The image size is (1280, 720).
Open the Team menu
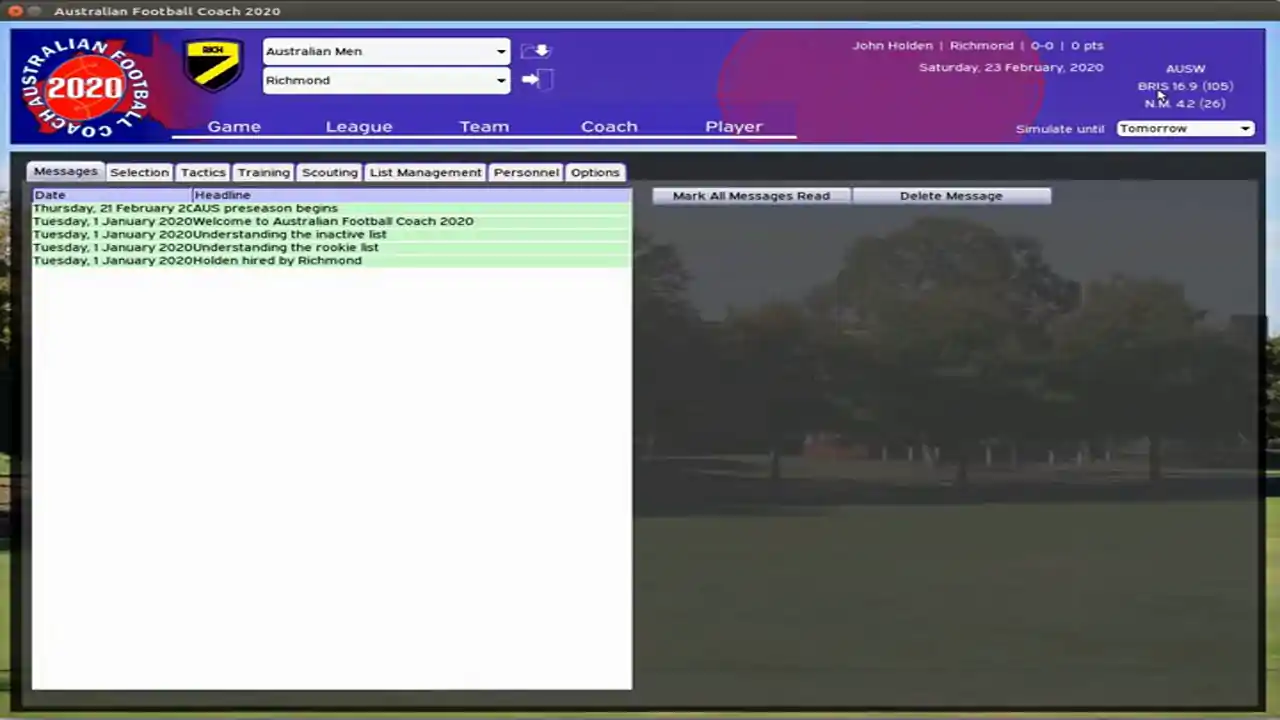[x=484, y=127]
